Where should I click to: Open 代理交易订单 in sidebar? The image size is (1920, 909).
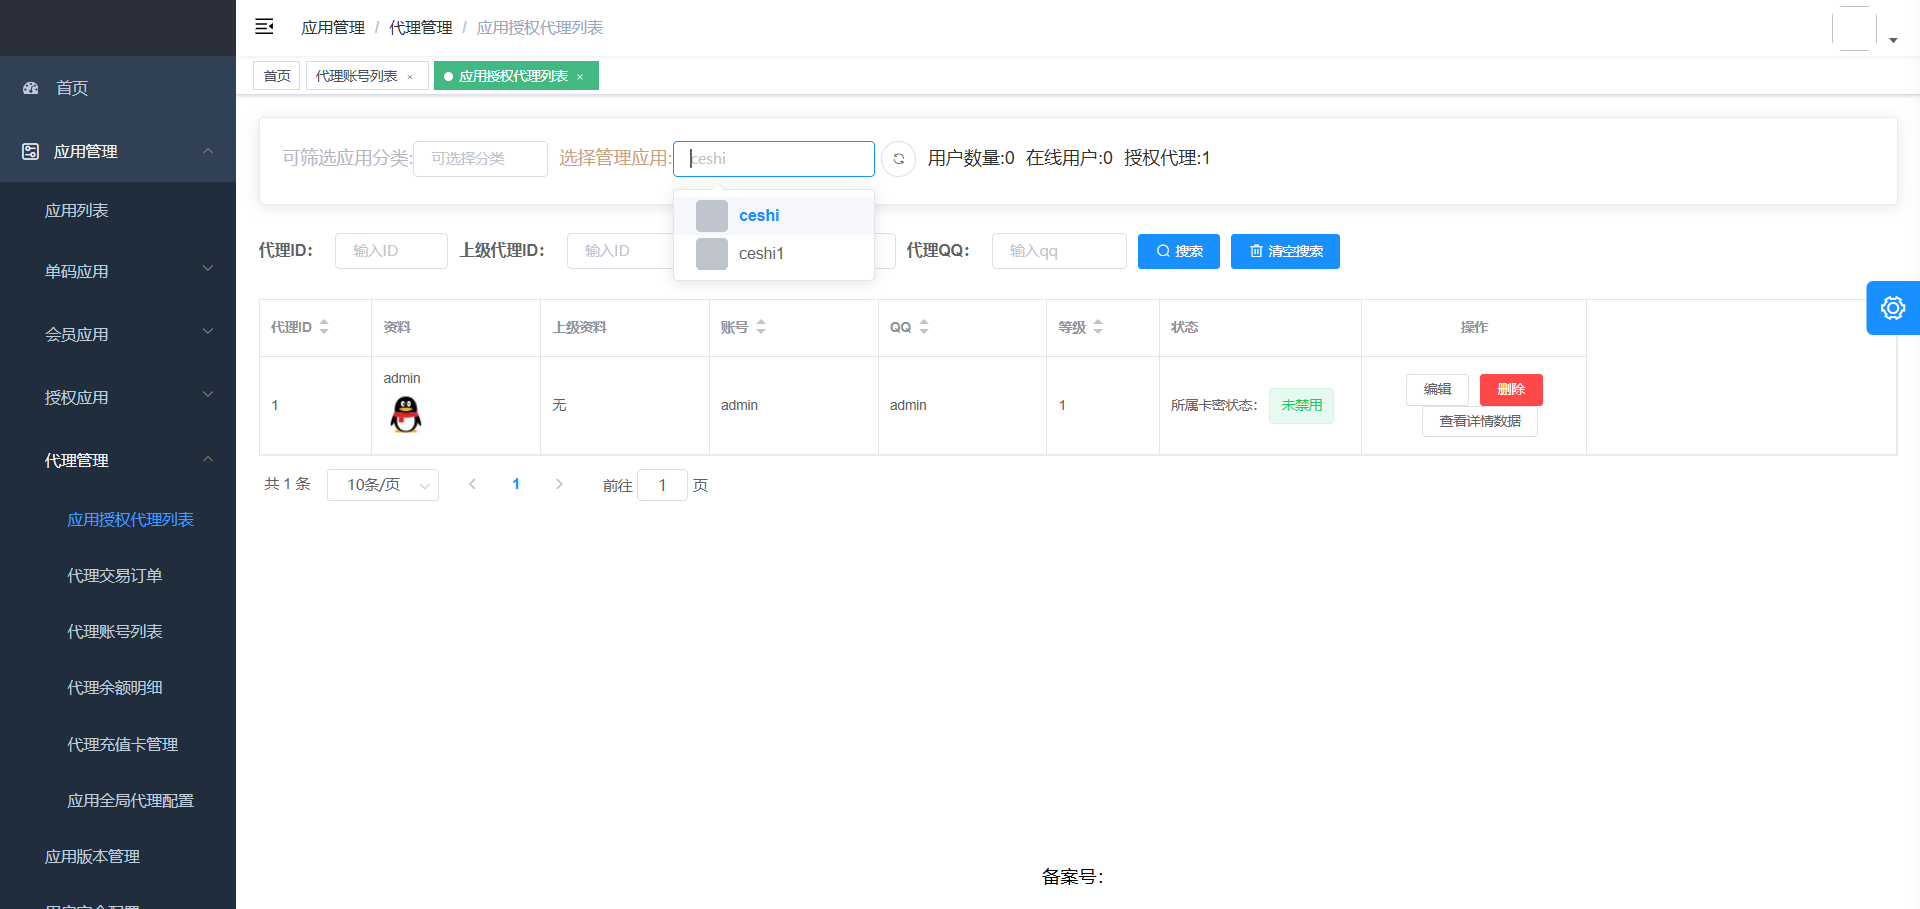(115, 576)
